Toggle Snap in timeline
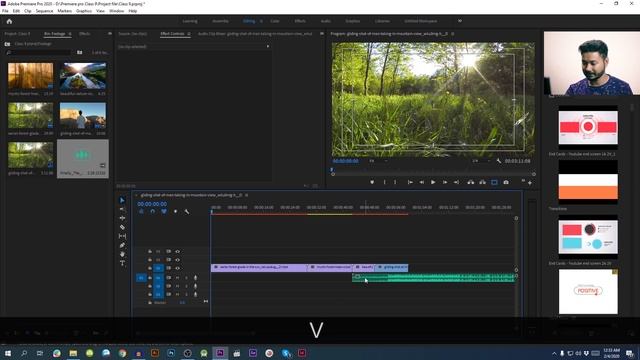640x360 pixels. click(x=153, y=211)
